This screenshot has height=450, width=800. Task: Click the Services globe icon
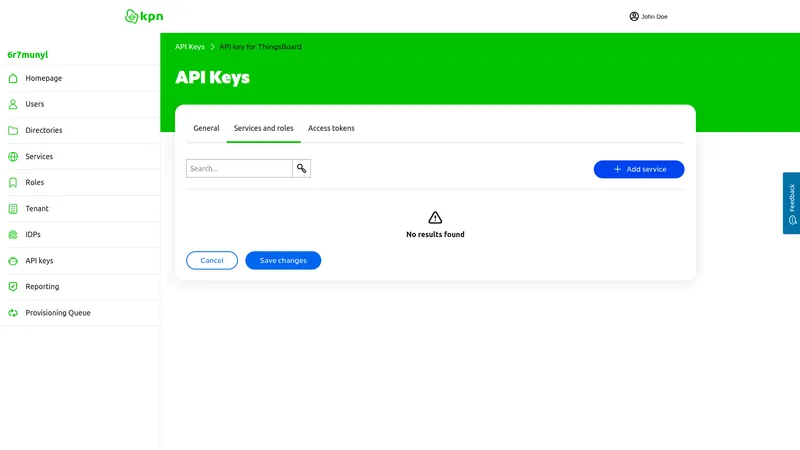coord(13,157)
